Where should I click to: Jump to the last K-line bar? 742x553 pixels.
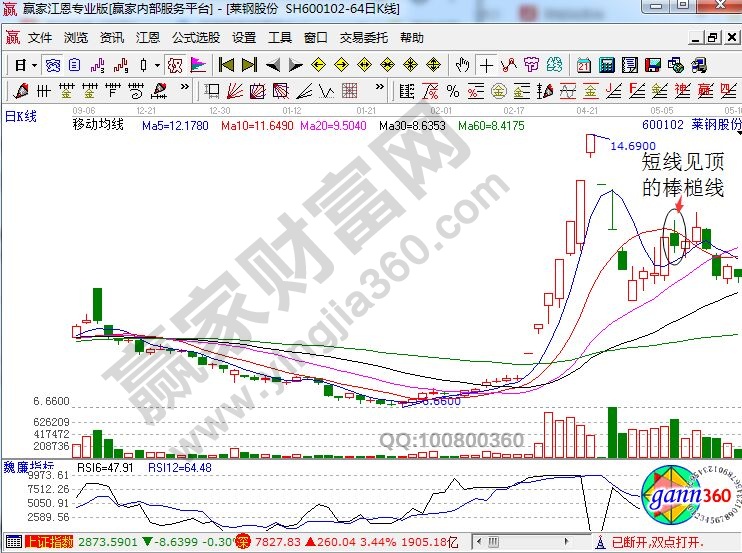coord(249,65)
